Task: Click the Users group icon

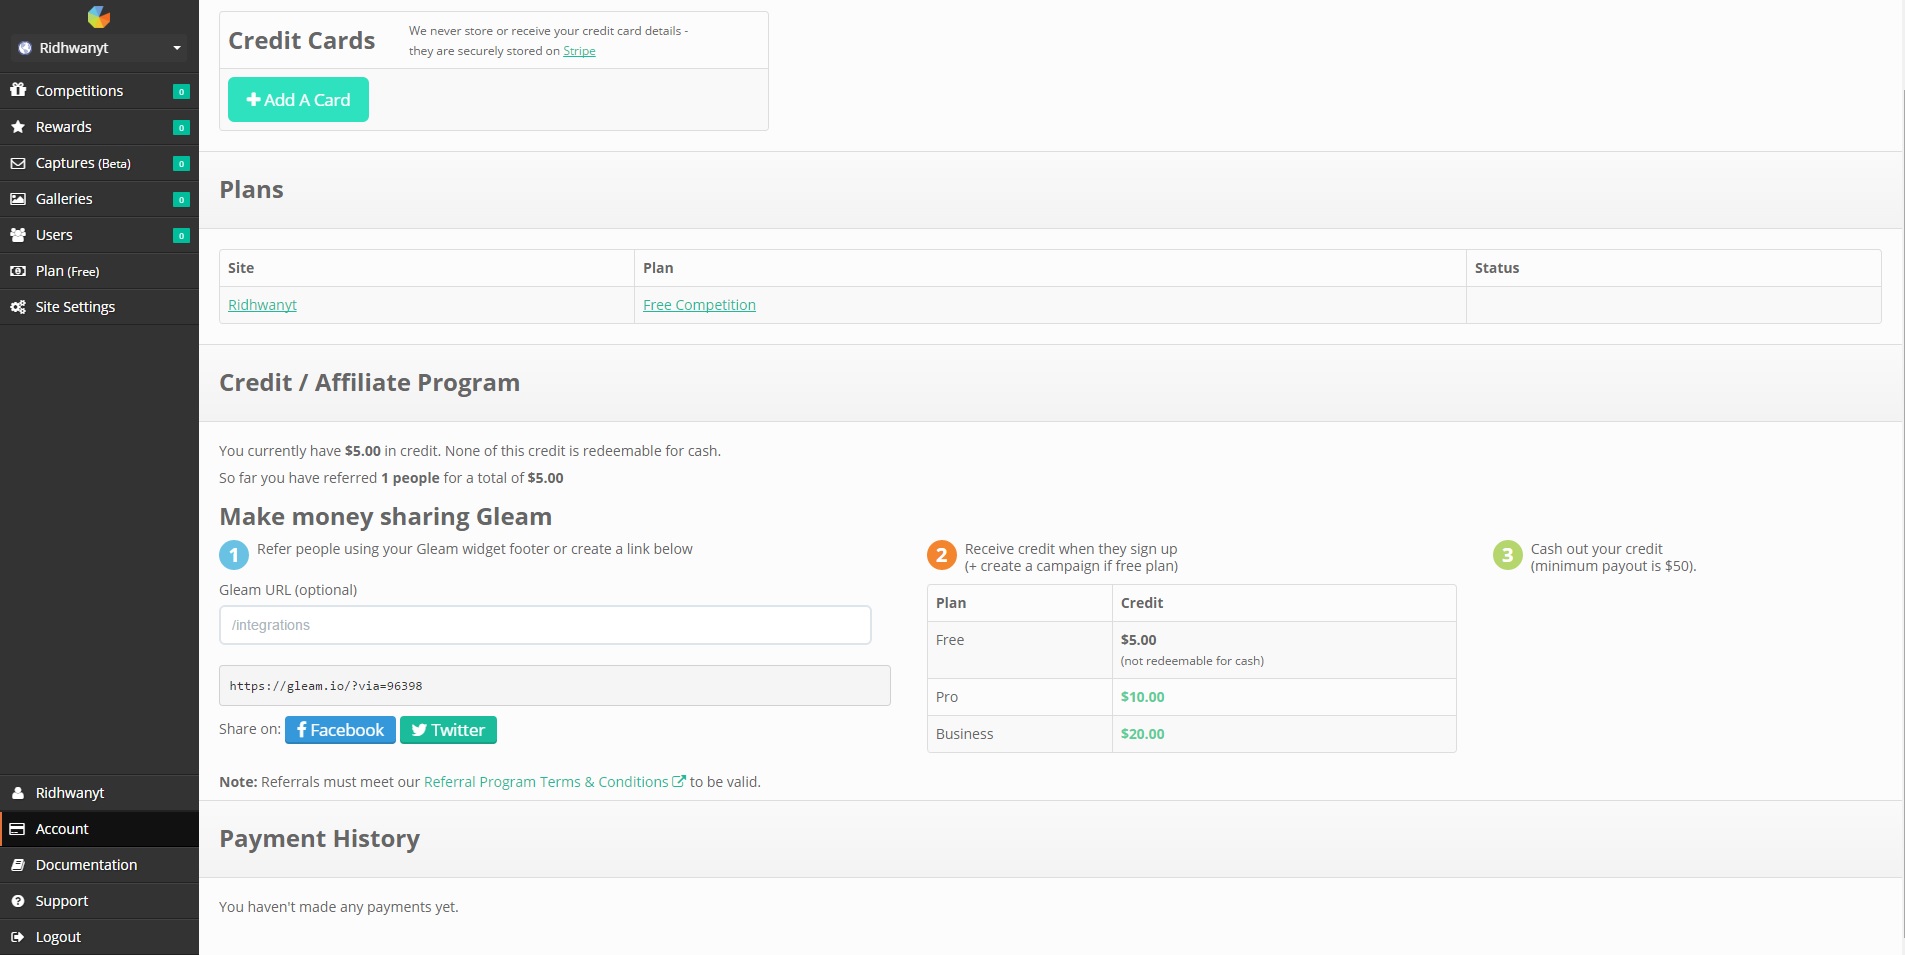Action: point(18,235)
